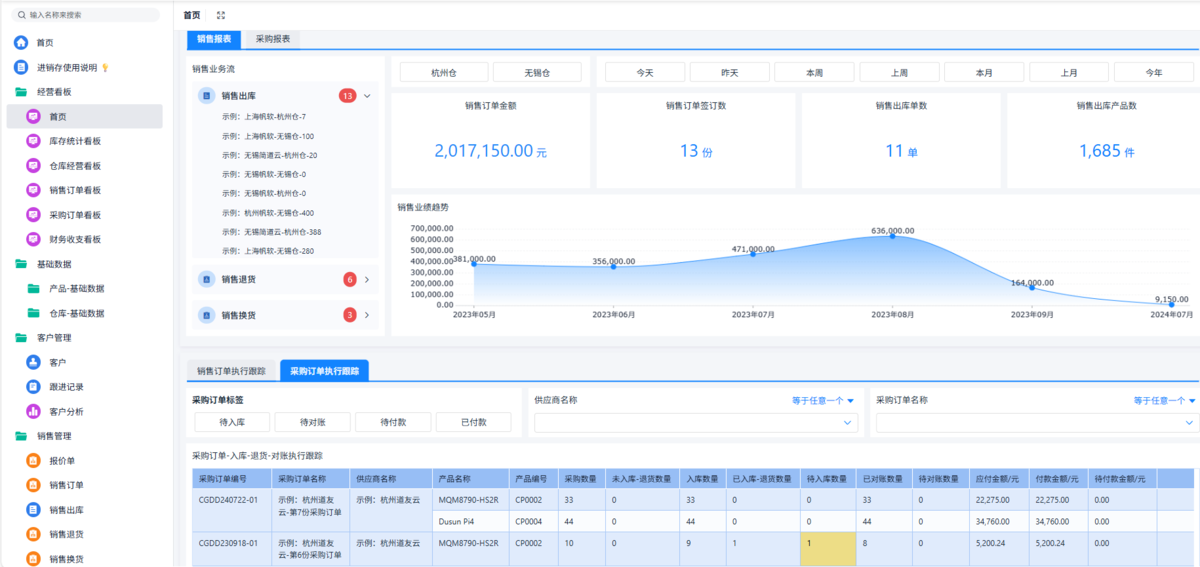Click the 销售出库 icon in 销售业务流
The image size is (1200, 567).
point(206,96)
